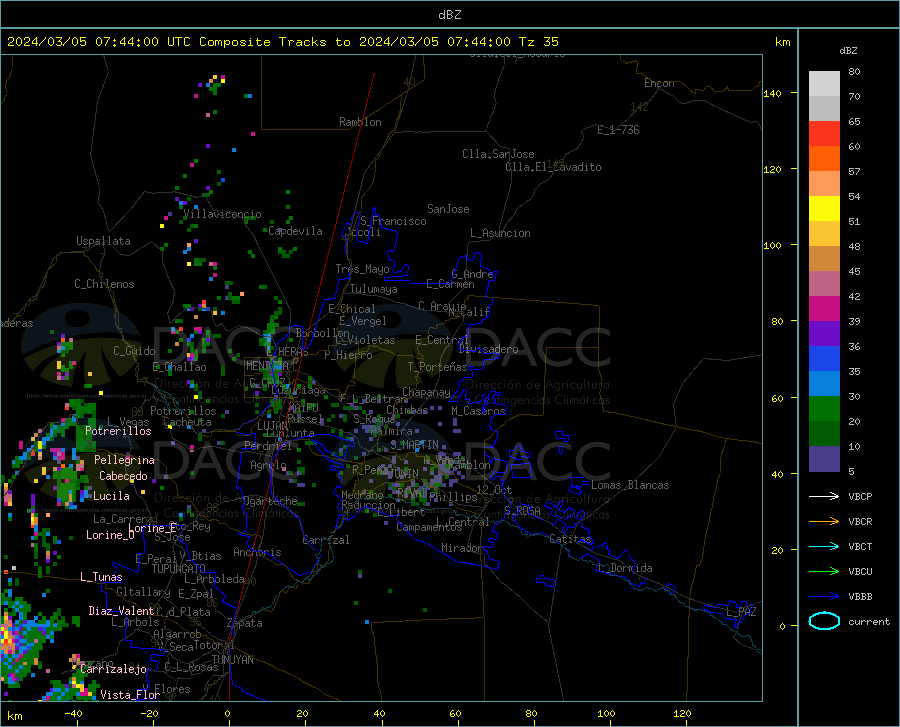Click the 'Zapata' map label
900x727 pixels.
coord(245,623)
